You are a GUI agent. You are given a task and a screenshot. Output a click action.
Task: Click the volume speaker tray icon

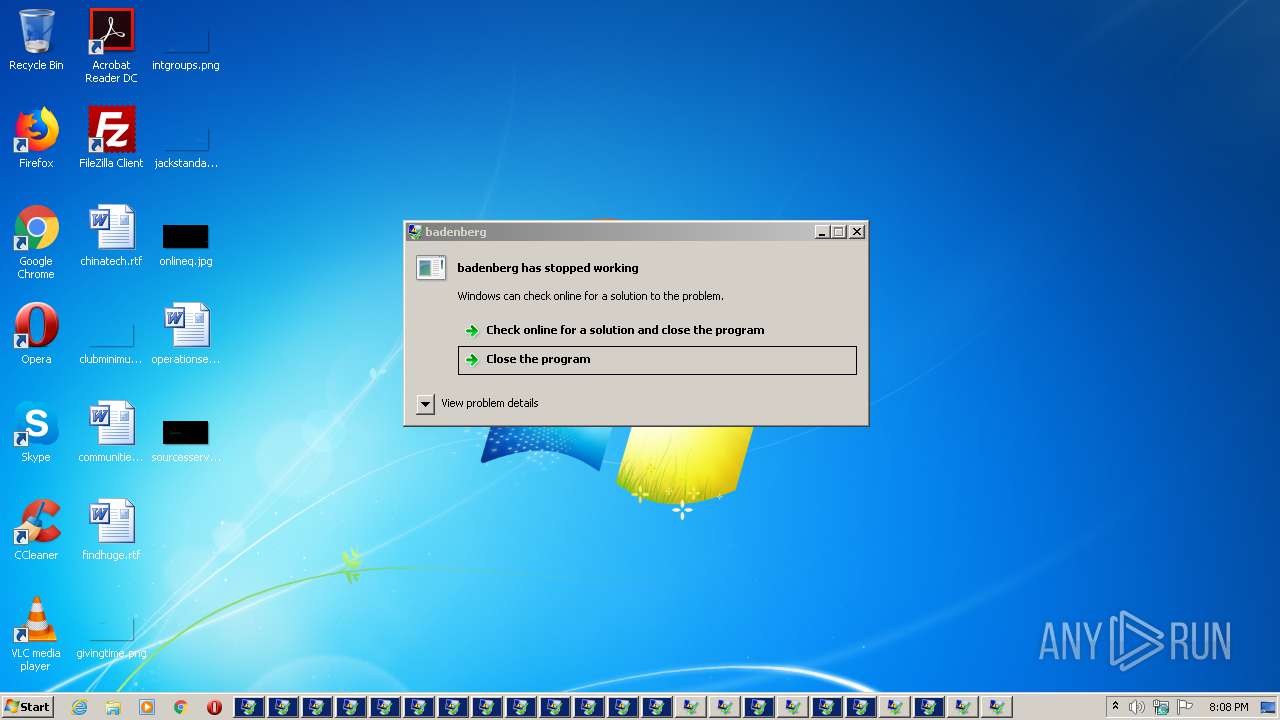(1137, 707)
